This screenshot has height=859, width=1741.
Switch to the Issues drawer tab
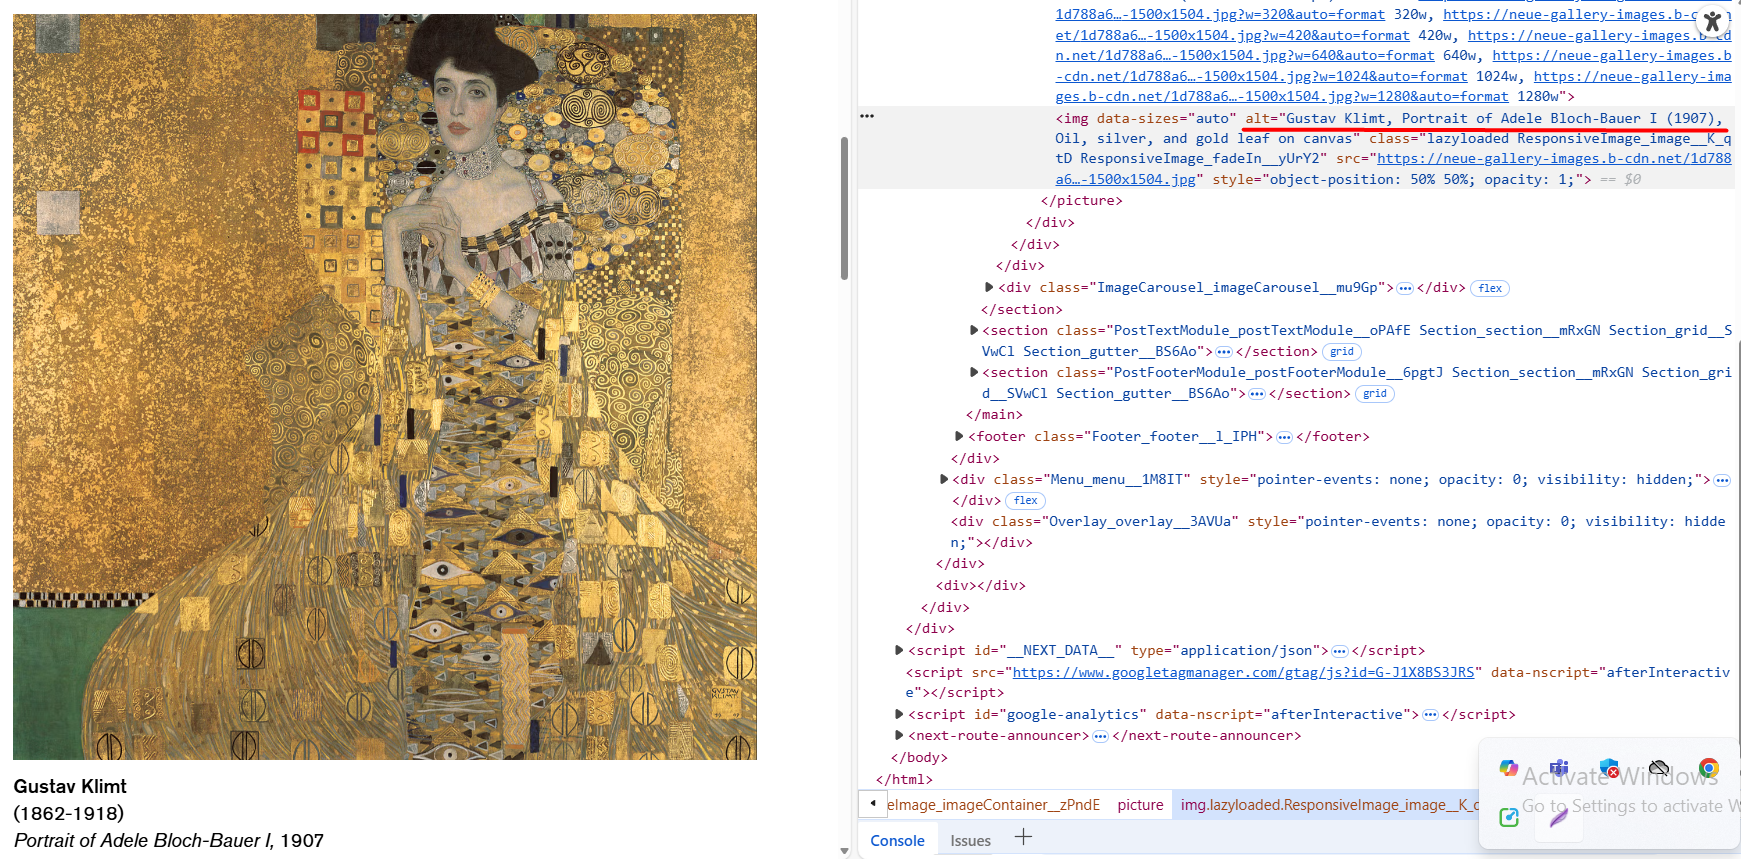[x=970, y=840]
